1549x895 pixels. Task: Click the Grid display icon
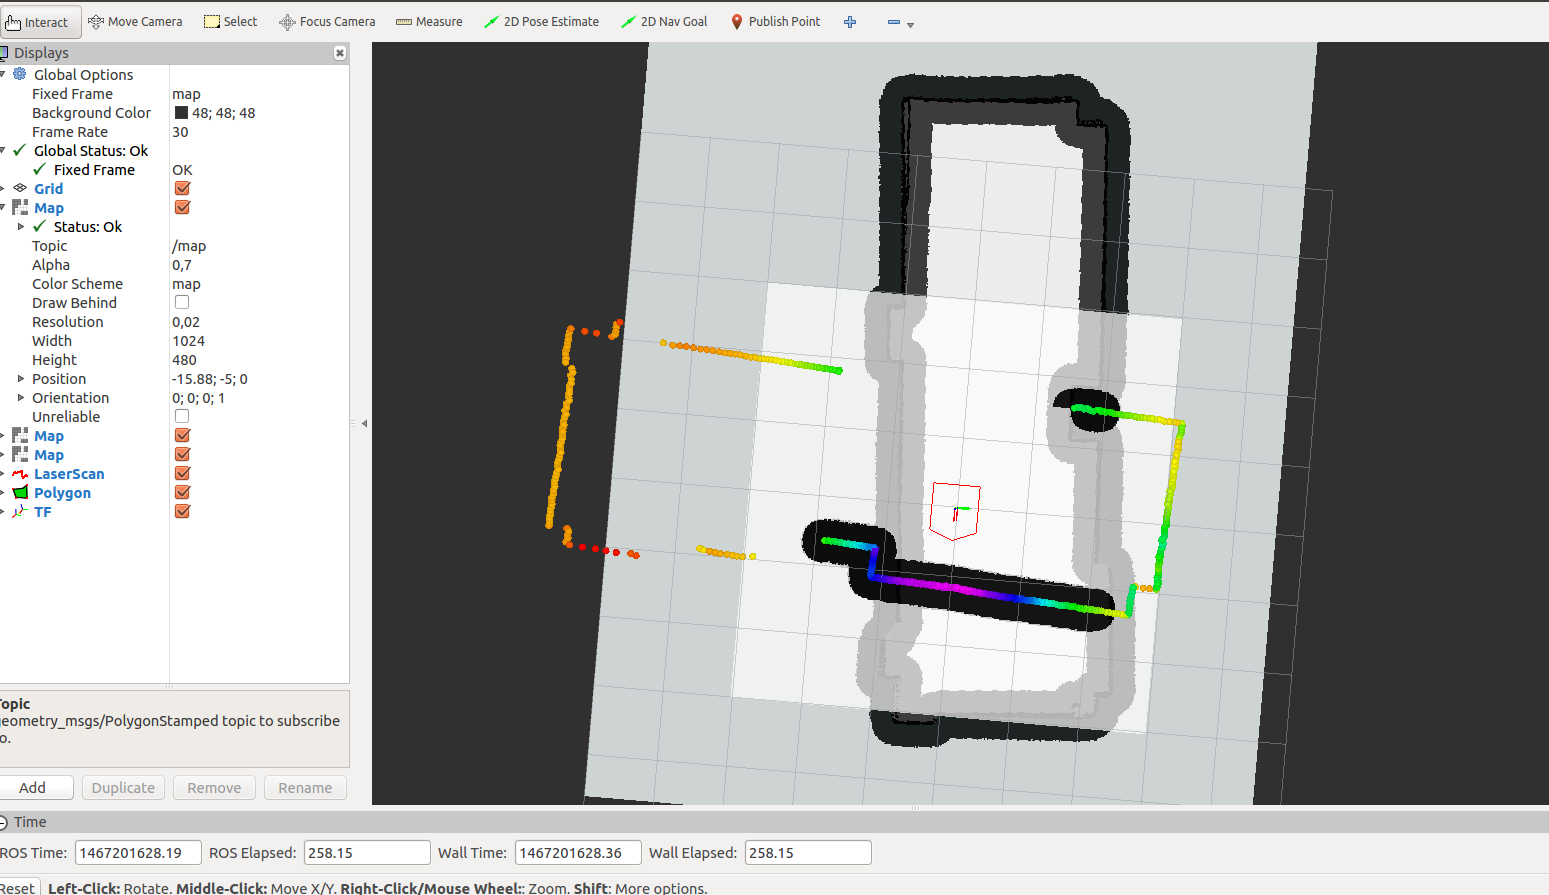[20, 188]
